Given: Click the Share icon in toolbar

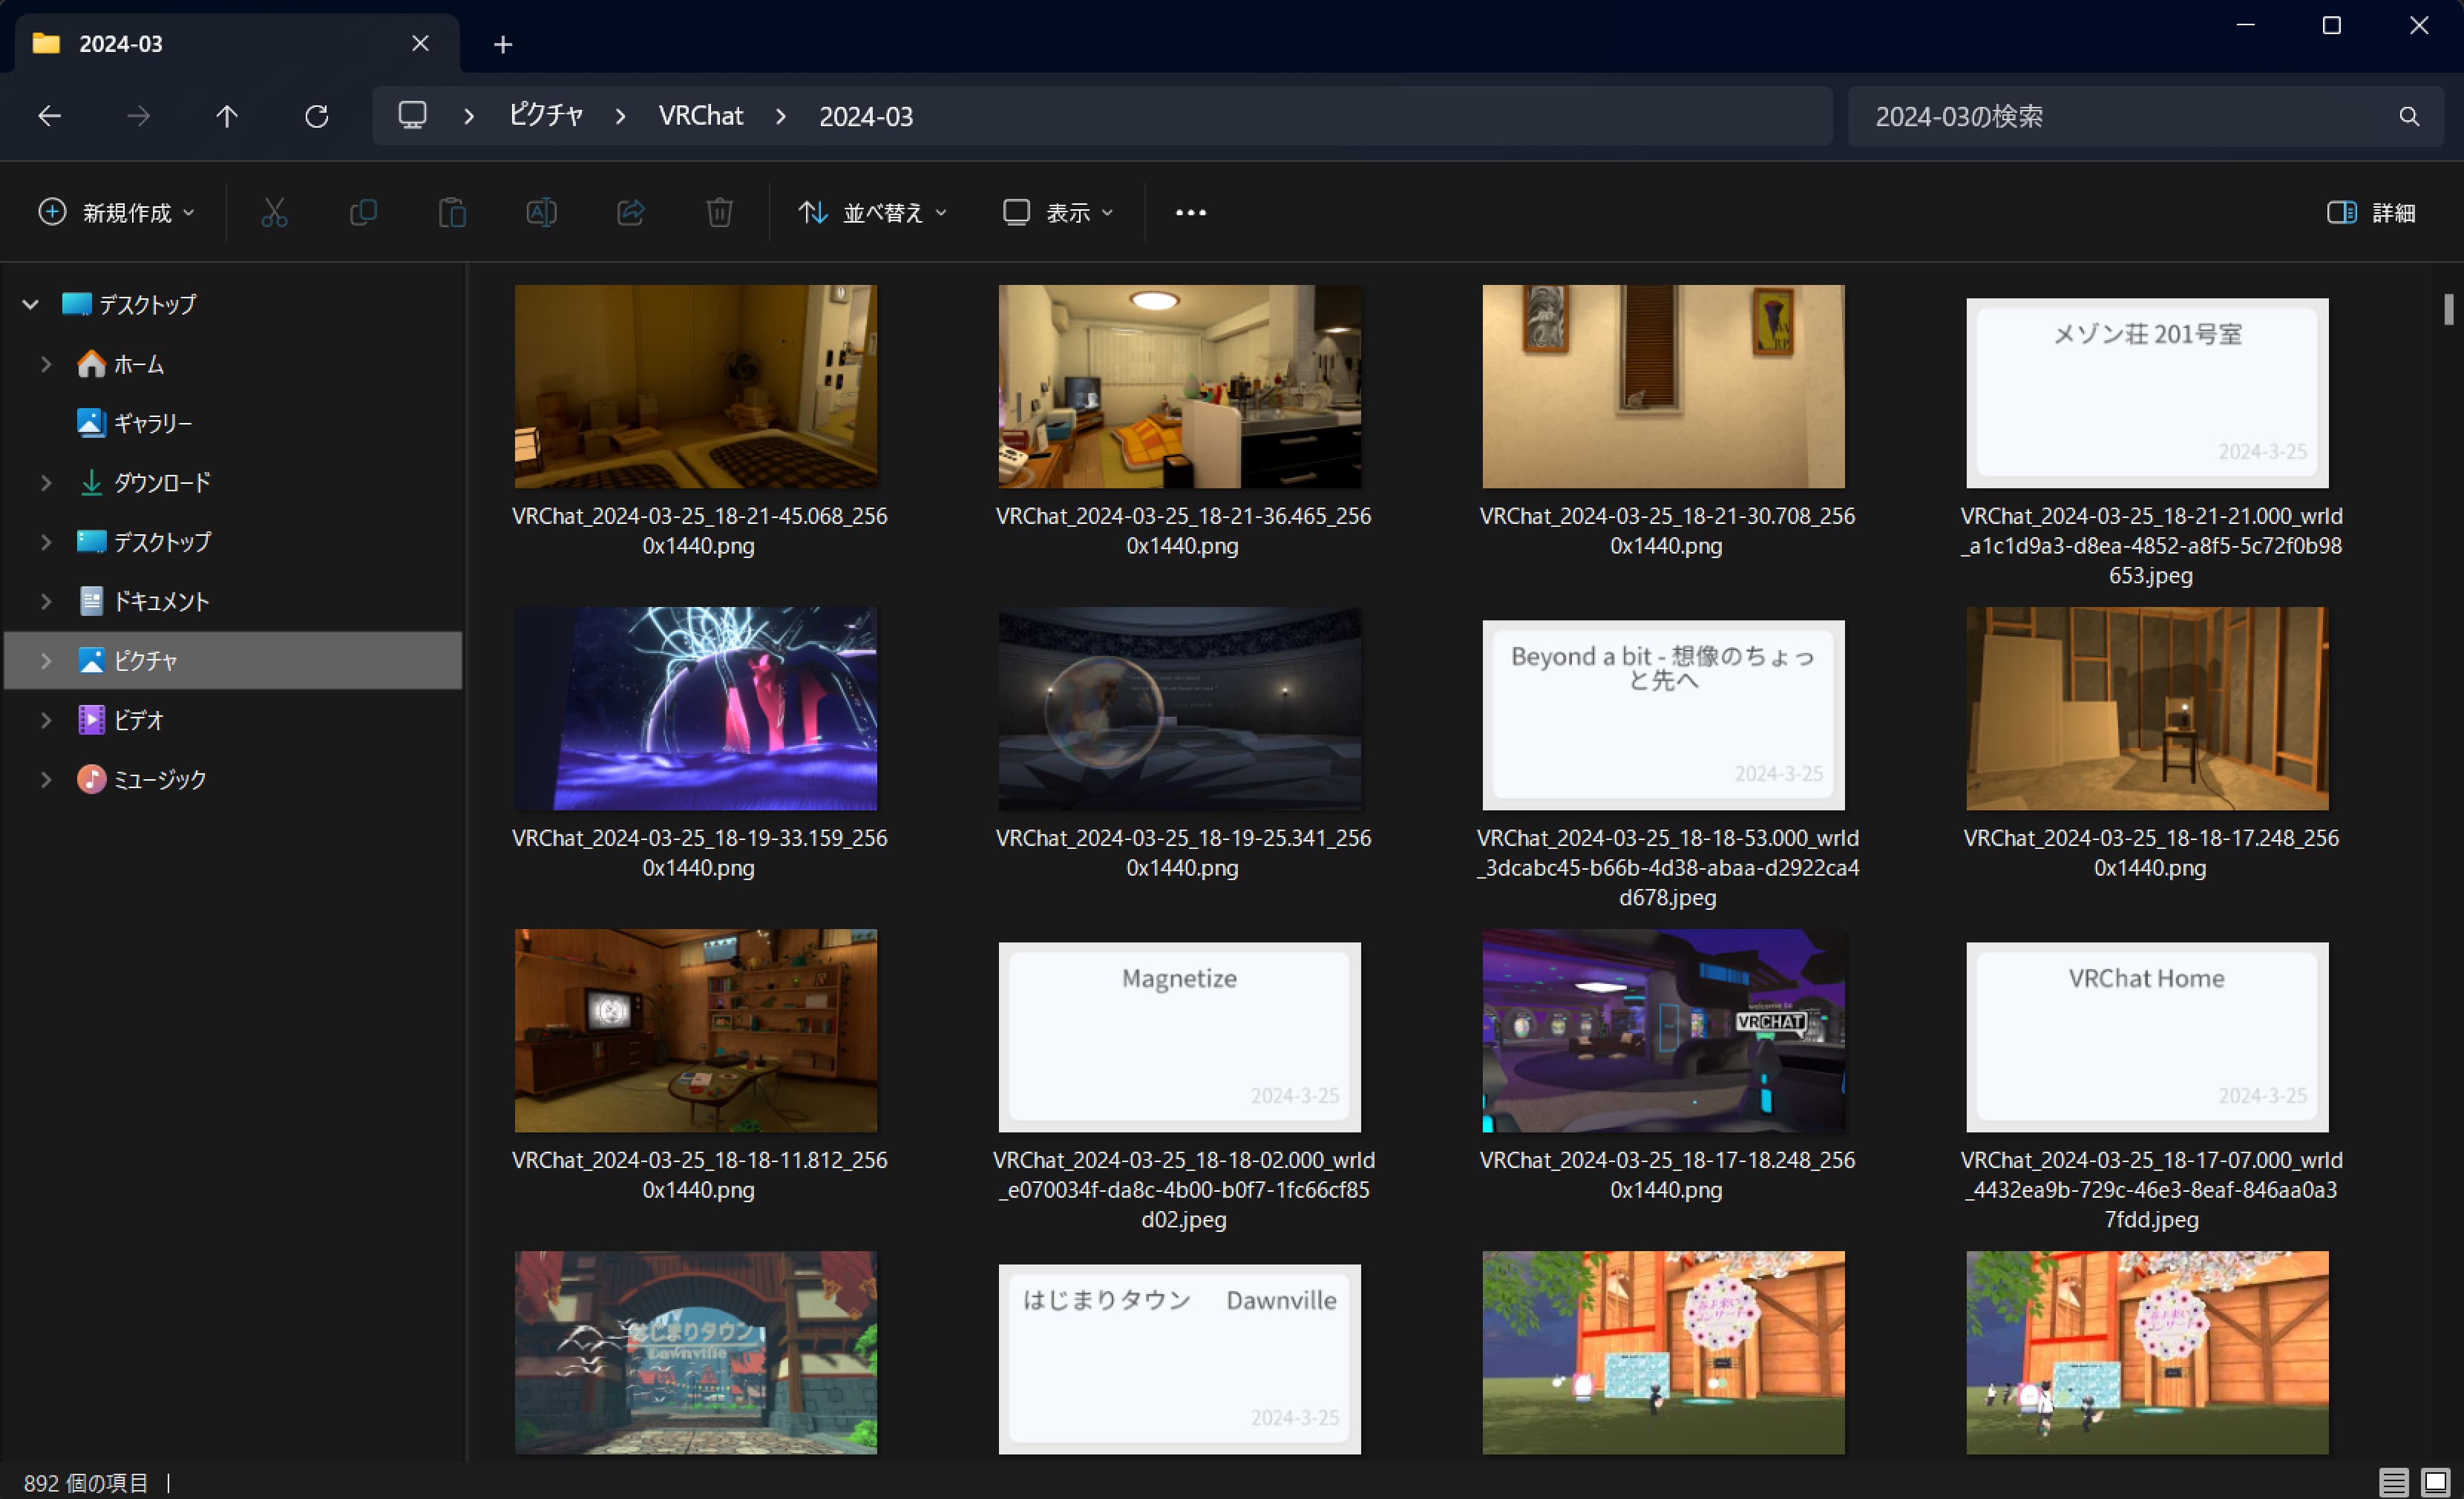Looking at the screenshot, I should click(x=630, y=213).
